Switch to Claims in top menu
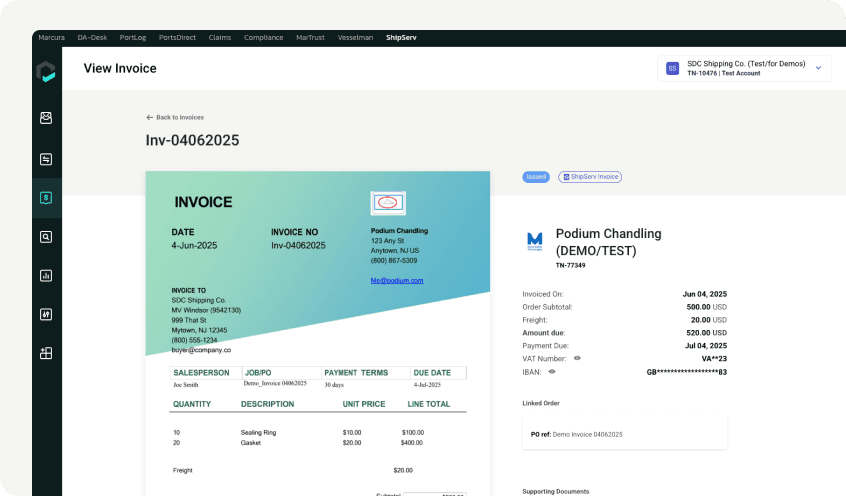 click(x=220, y=38)
